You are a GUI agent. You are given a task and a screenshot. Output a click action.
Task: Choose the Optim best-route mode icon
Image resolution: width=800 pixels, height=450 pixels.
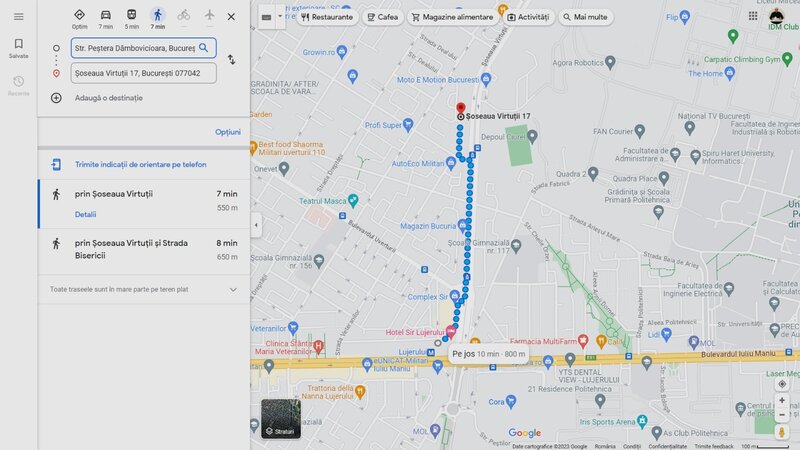click(x=79, y=15)
